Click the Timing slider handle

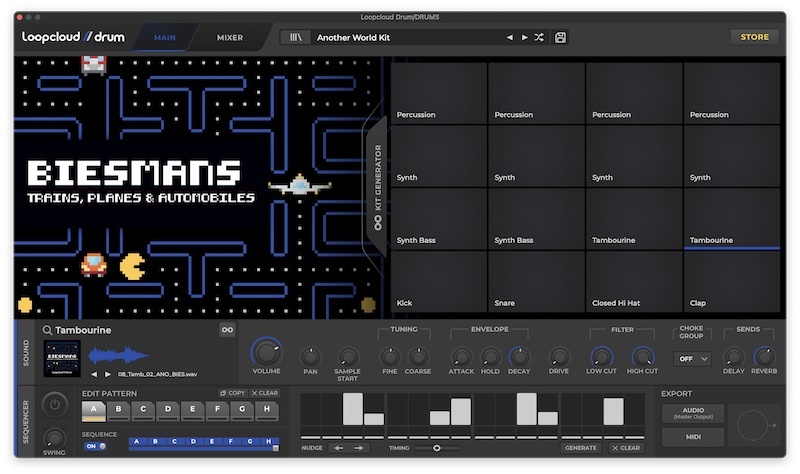point(437,448)
